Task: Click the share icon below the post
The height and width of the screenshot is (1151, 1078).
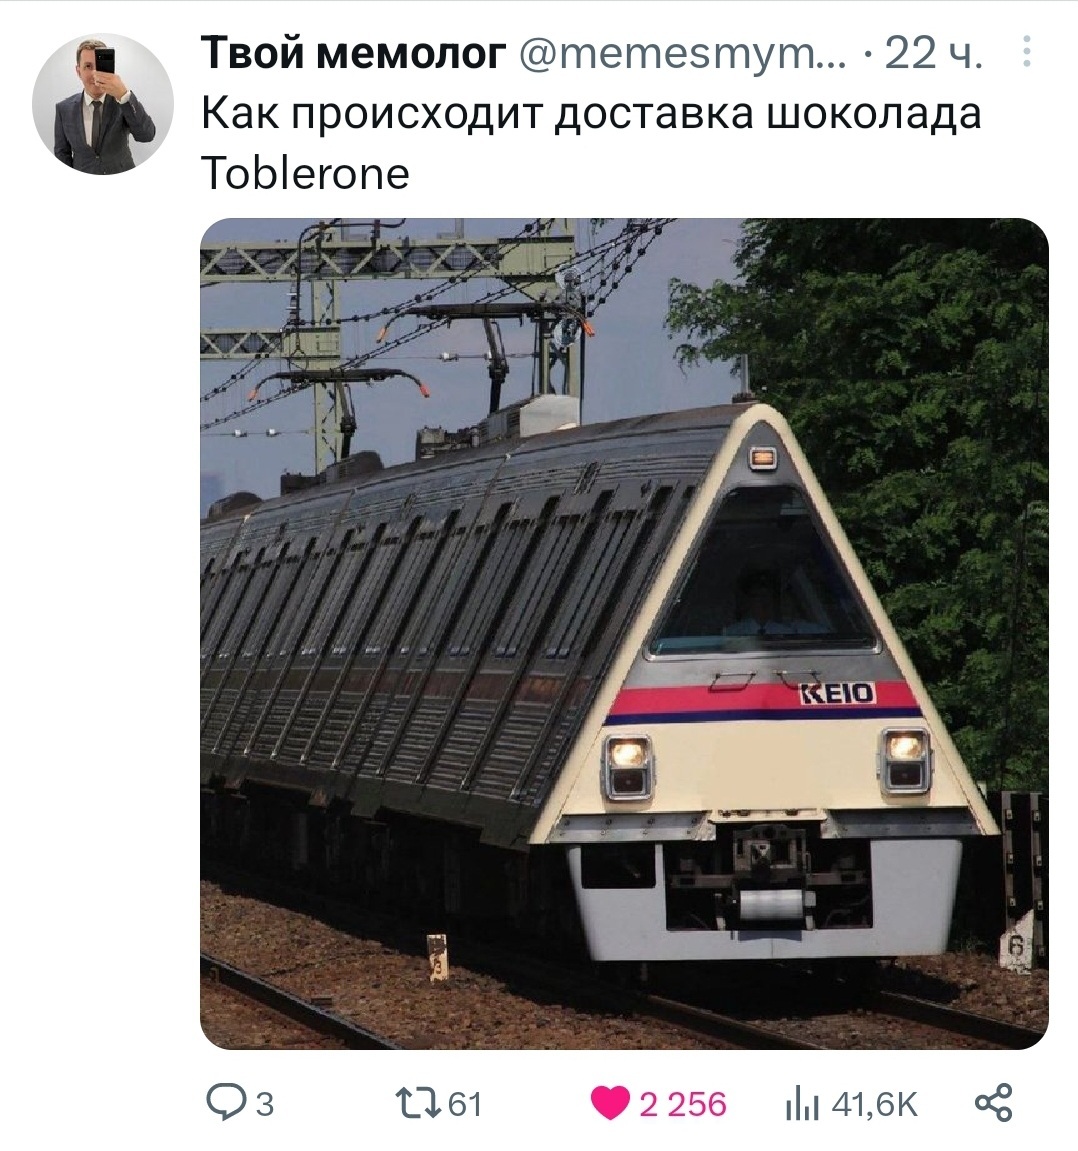Action: pyautogui.click(x=994, y=1103)
